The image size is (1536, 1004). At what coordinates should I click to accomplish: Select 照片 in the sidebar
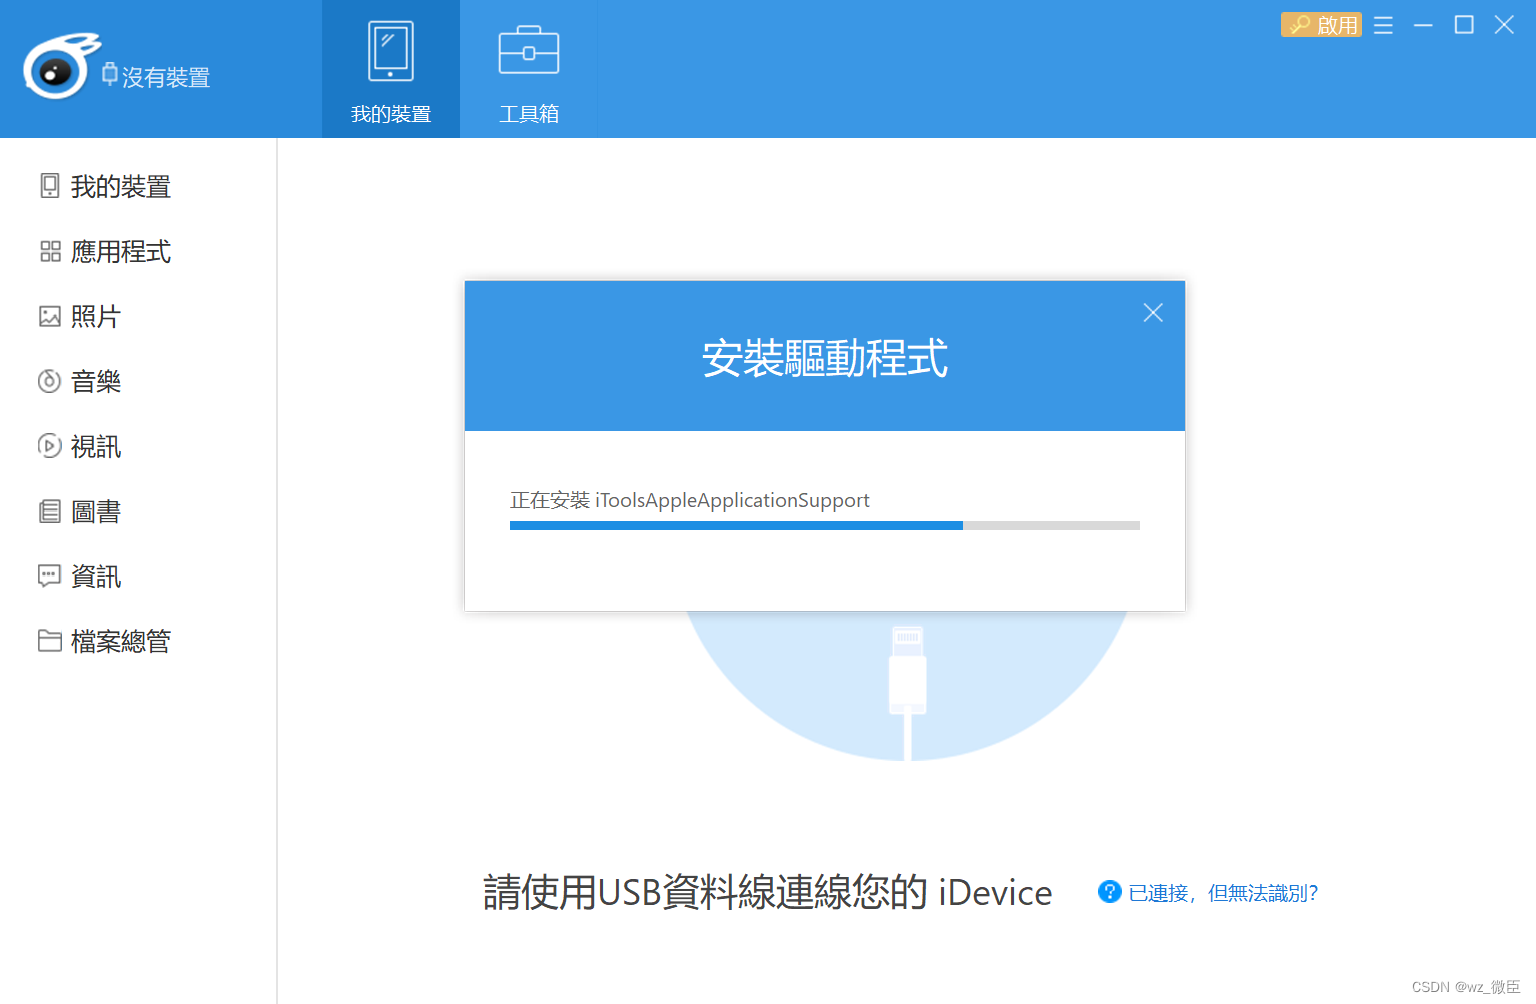tap(138, 316)
